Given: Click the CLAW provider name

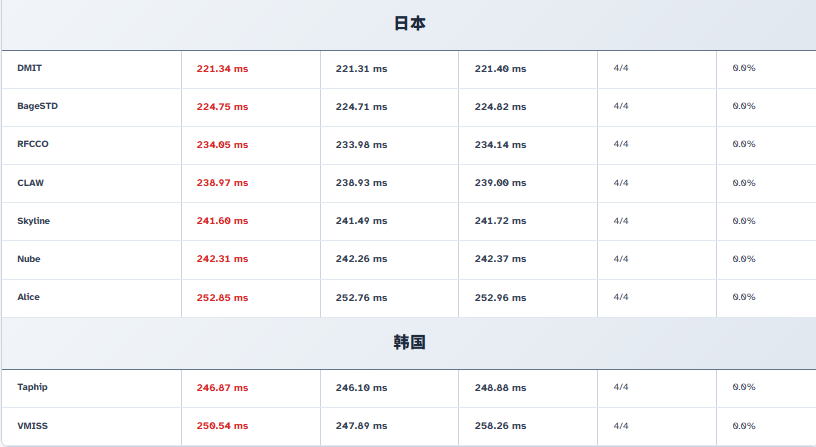Looking at the screenshot, I should 31,183.
